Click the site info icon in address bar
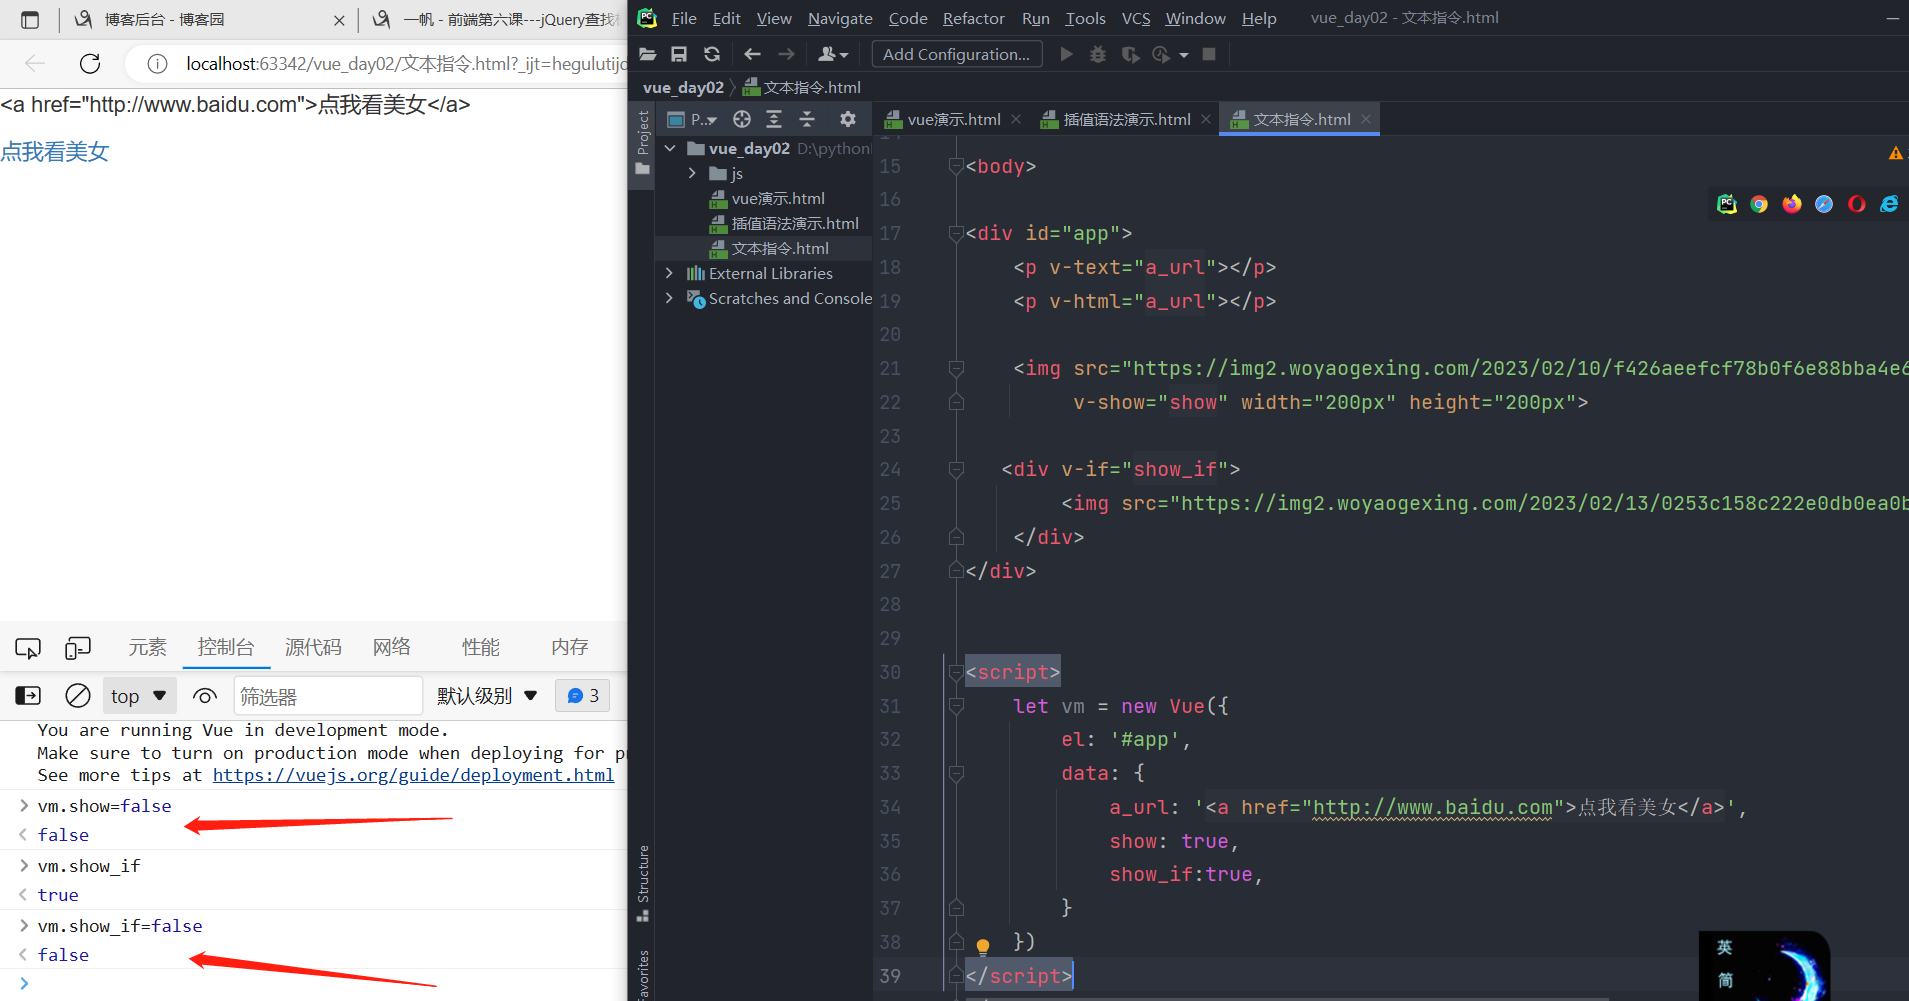 [157, 64]
